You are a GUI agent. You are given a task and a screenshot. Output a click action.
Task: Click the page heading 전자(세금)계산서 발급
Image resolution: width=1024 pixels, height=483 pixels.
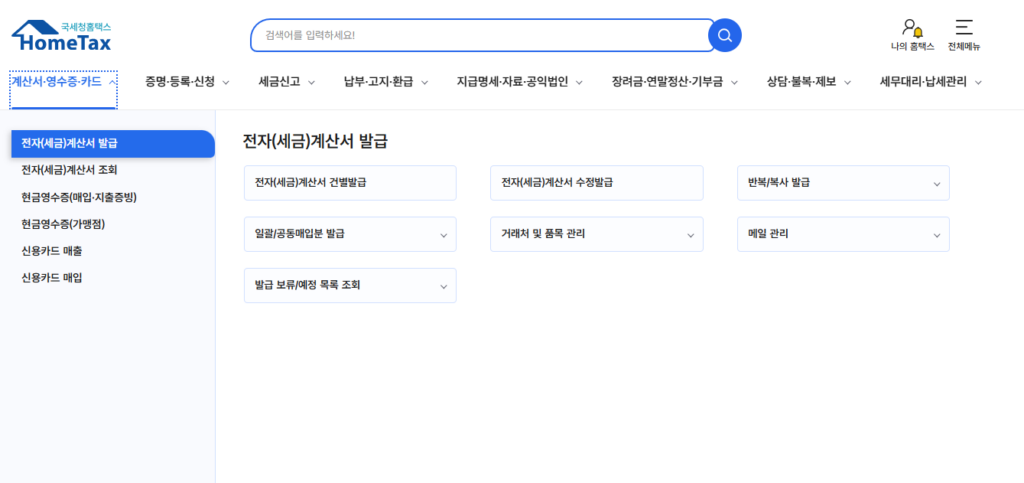[315, 141]
